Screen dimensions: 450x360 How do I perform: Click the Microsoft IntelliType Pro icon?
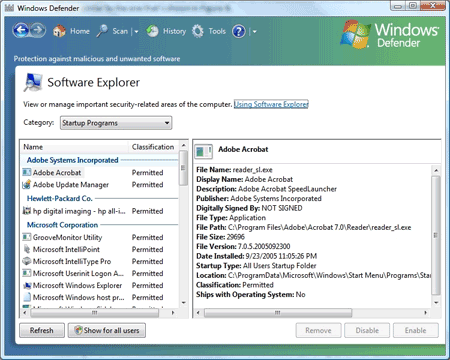[x=27, y=261]
